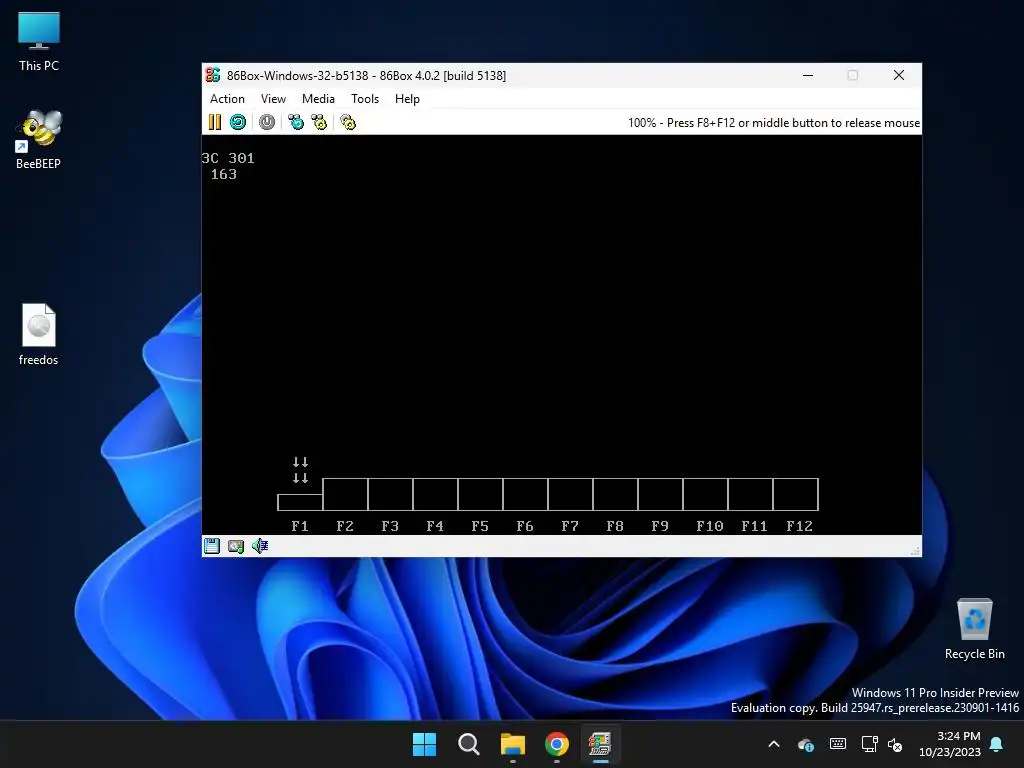Click the '163' text in emulated screen
Viewport: 1024px width, 768px height.
click(x=223, y=174)
